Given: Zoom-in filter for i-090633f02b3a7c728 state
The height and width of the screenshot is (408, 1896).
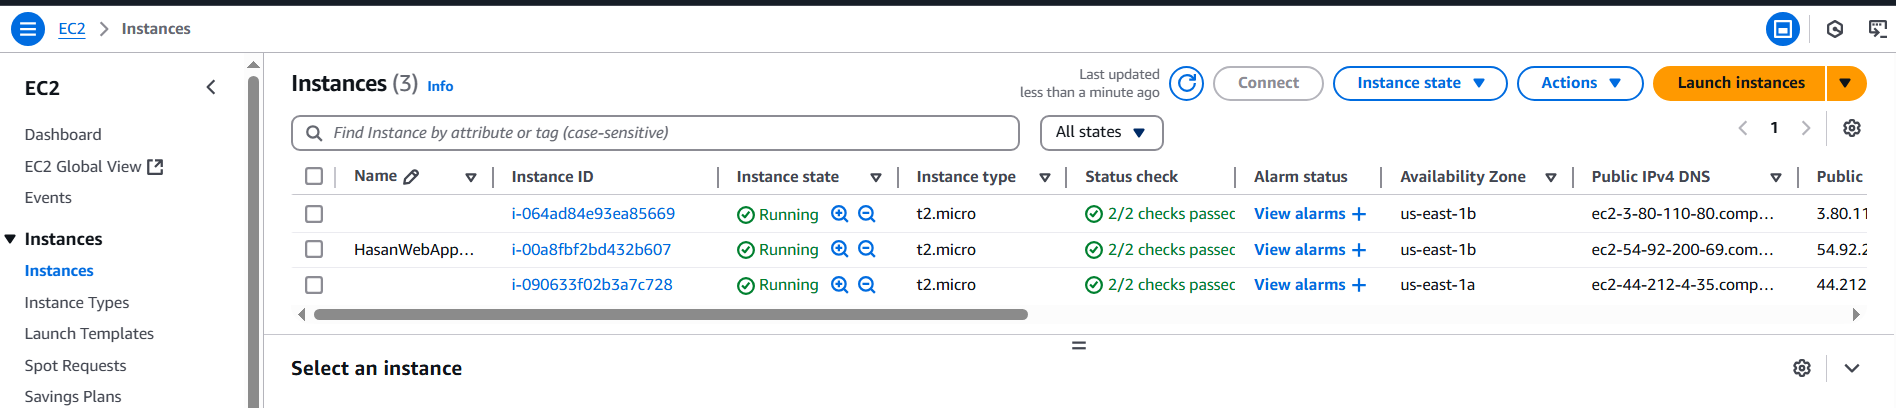Looking at the screenshot, I should pyautogui.click(x=840, y=285).
